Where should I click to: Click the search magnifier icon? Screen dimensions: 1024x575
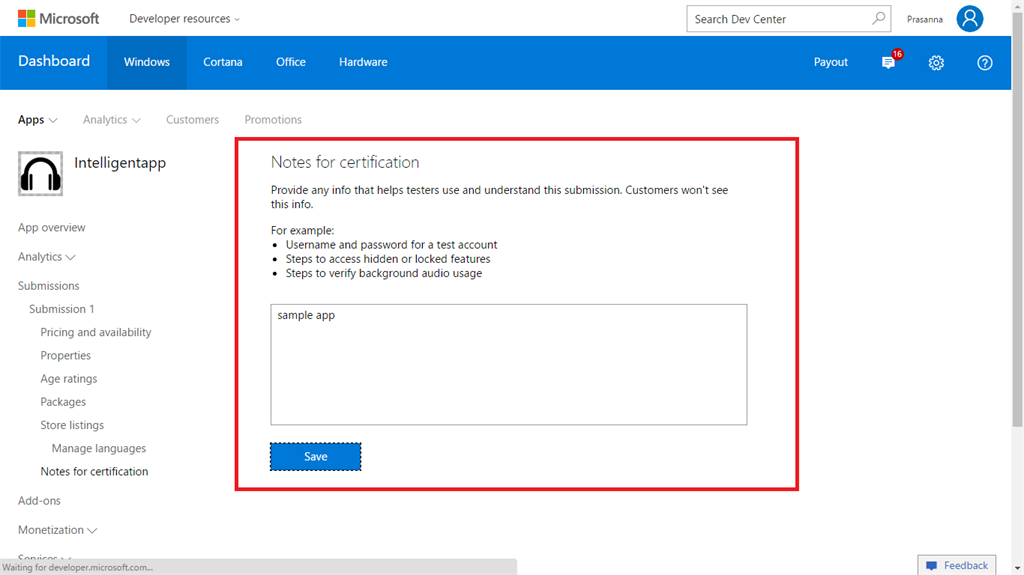coord(879,18)
